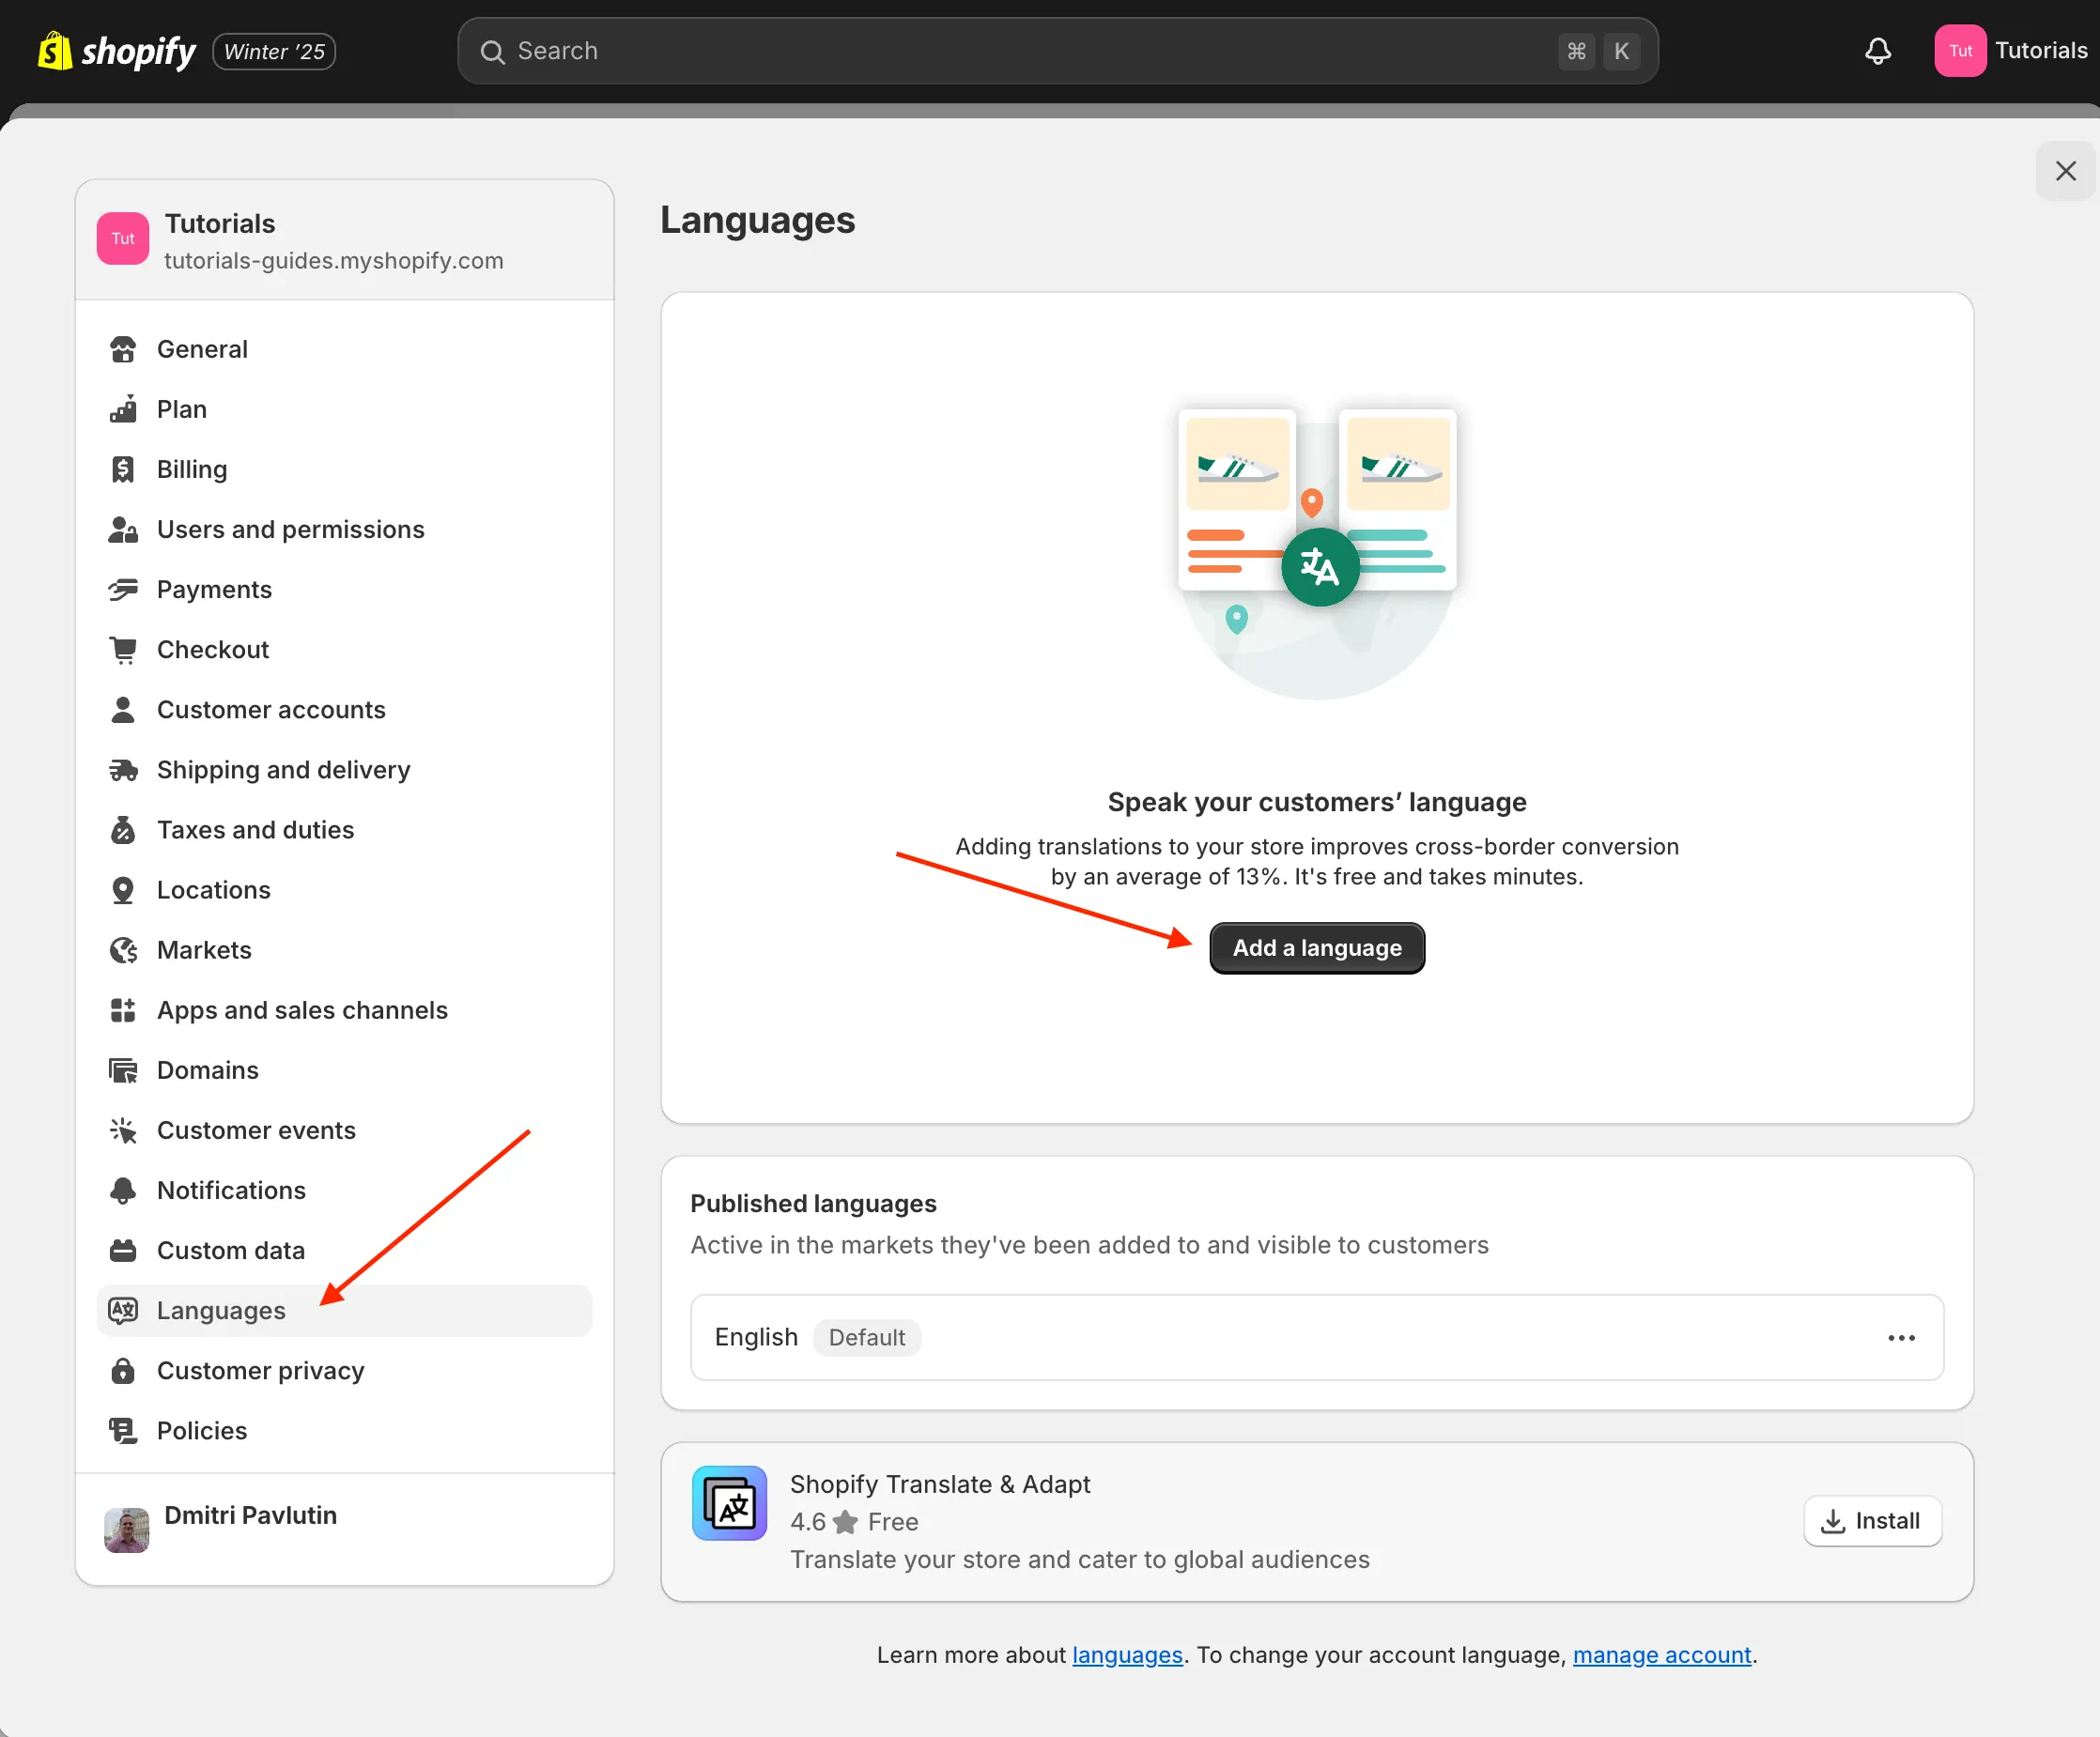Select the Customer privacy lock icon
Viewport: 2100px width, 1737px height.
123,1371
